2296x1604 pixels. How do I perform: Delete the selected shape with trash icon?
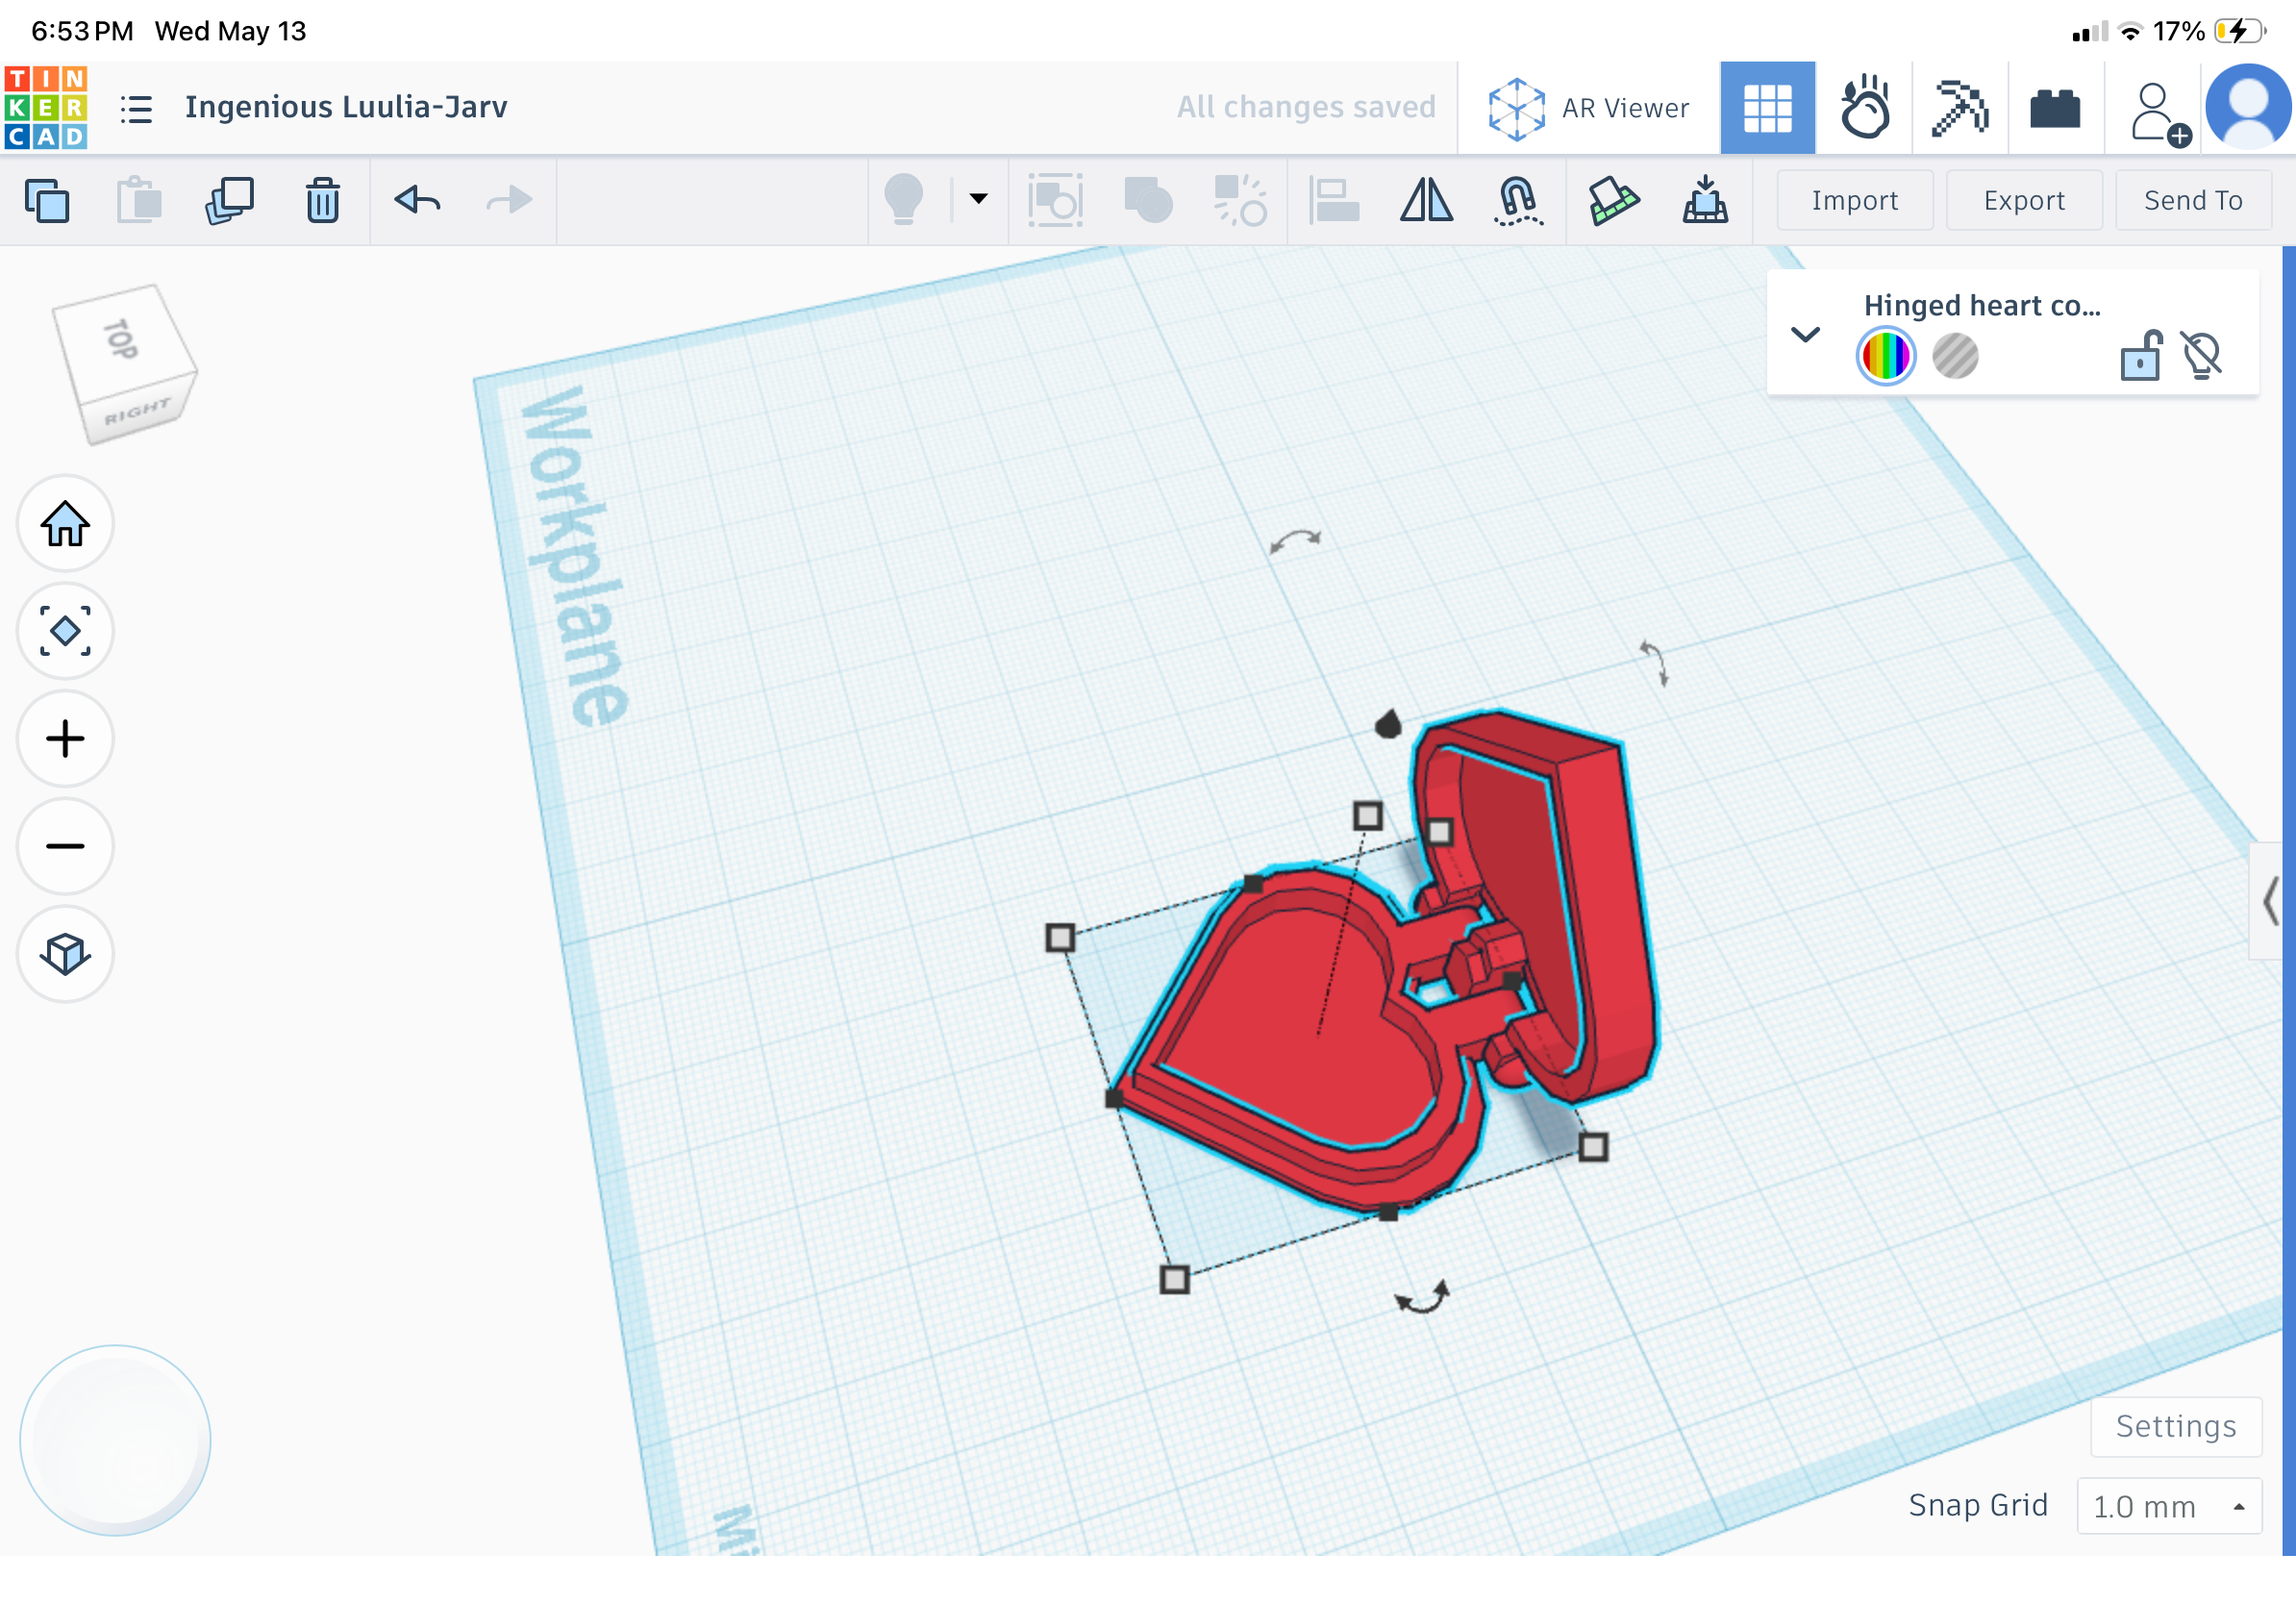click(x=323, y=200)
